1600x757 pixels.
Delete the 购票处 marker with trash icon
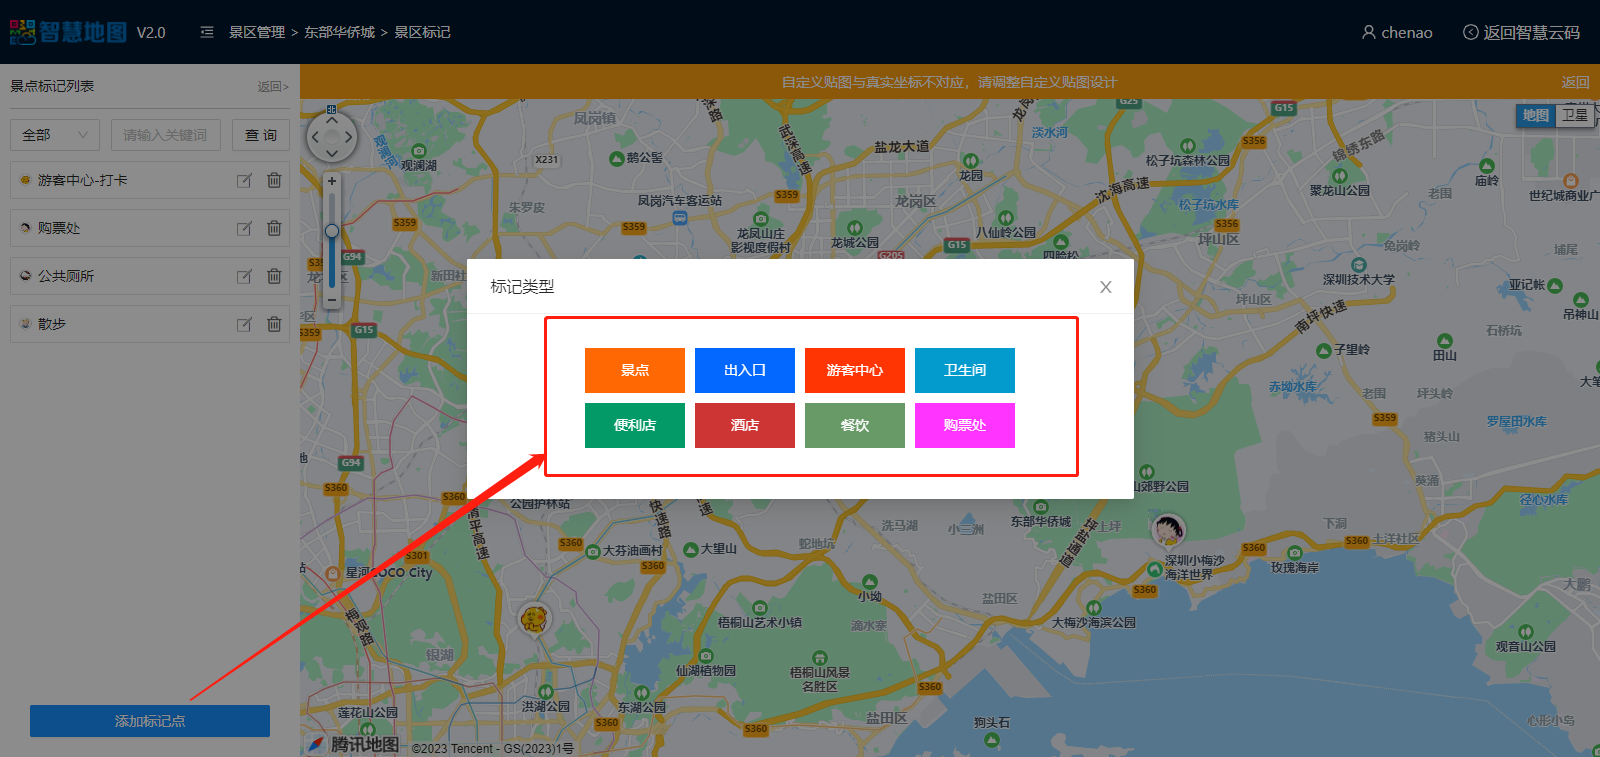[274, 228]
